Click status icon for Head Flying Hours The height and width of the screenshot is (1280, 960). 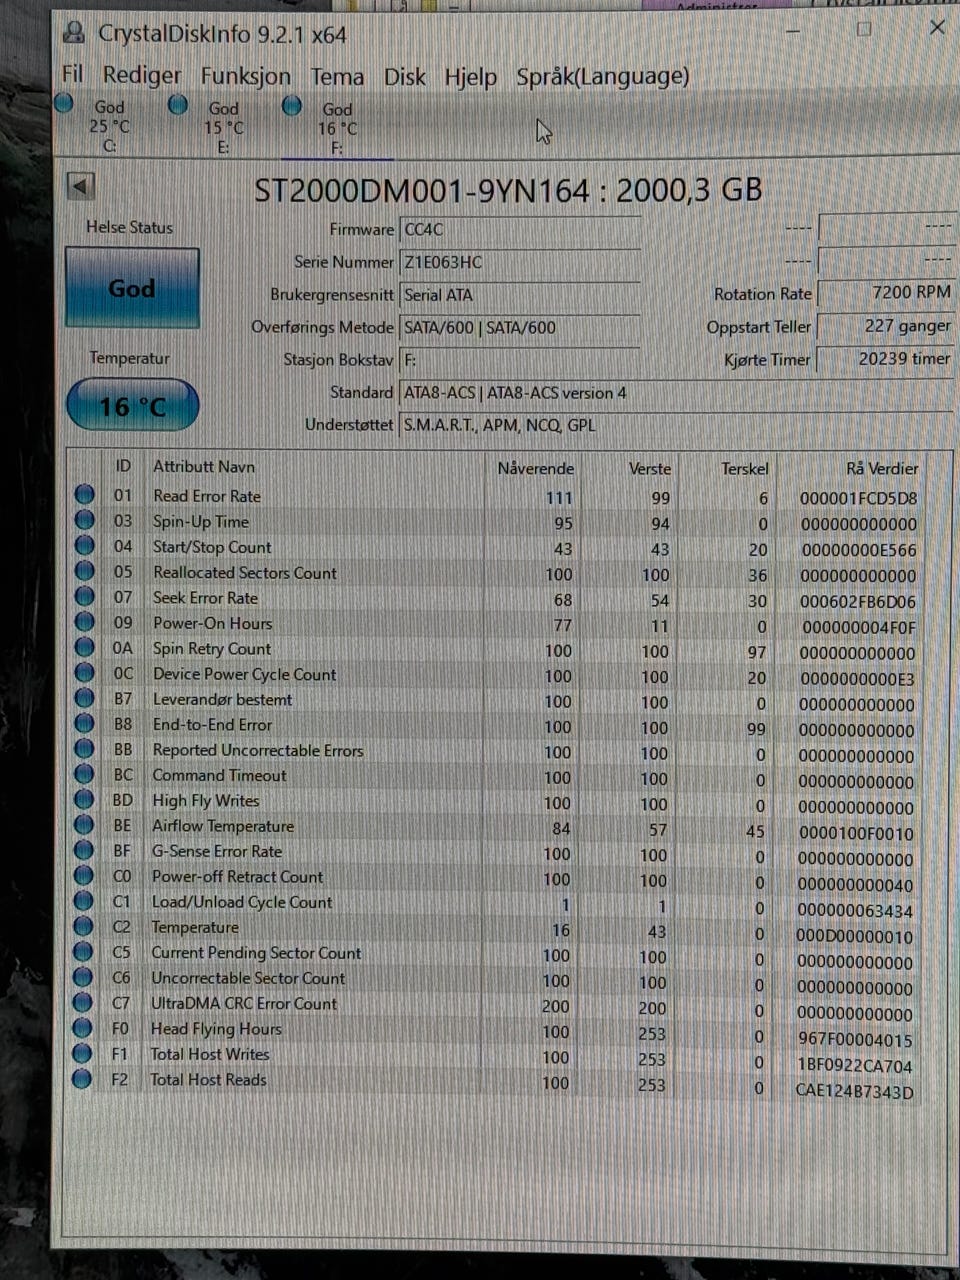pyautogui.click(x=83, y=1028)
